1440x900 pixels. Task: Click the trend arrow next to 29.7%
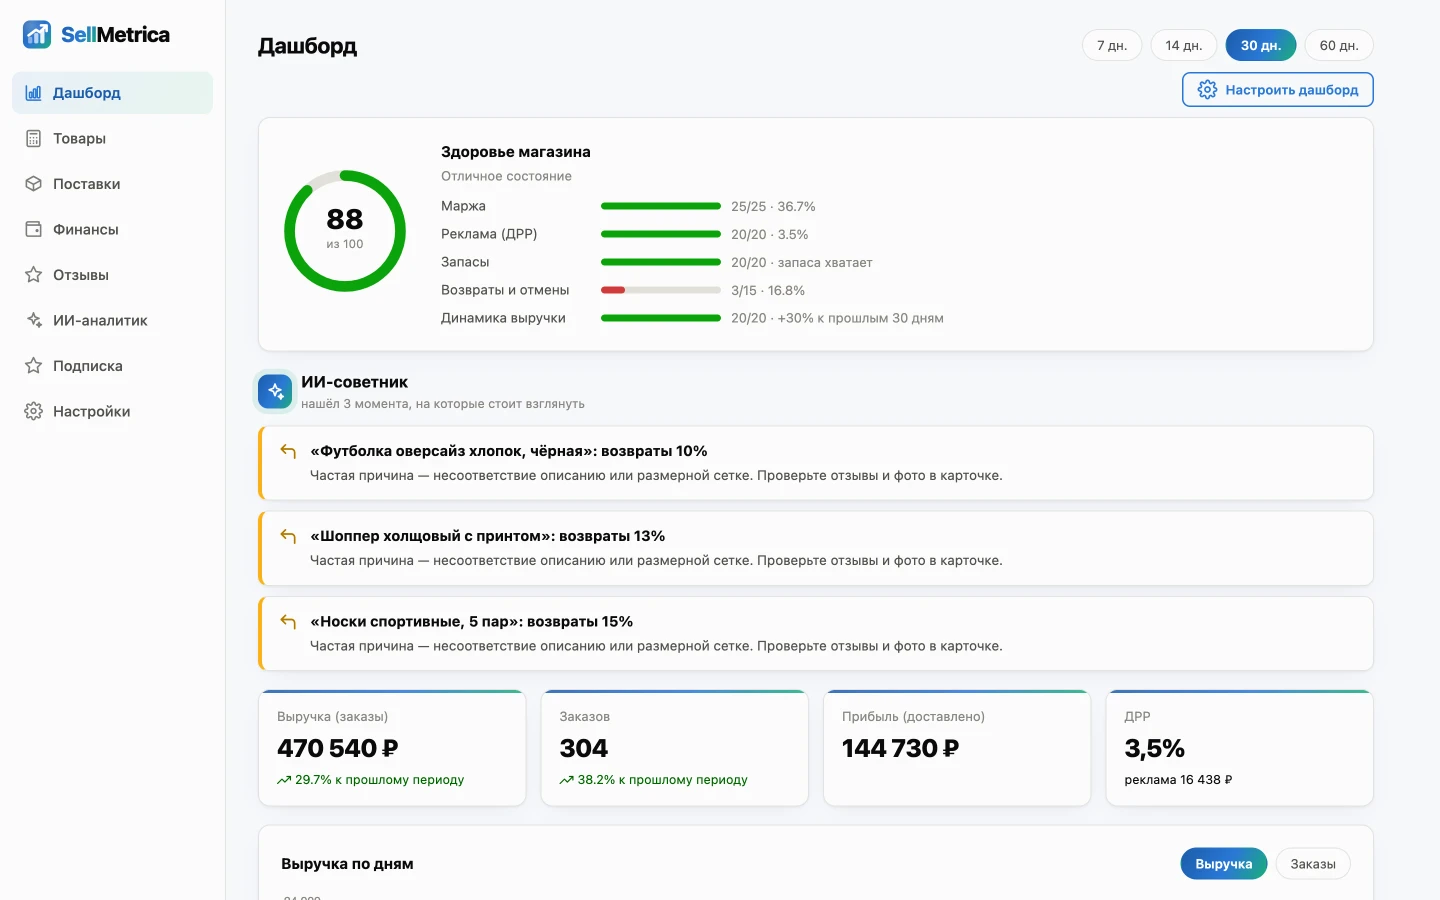click(284, 780)
